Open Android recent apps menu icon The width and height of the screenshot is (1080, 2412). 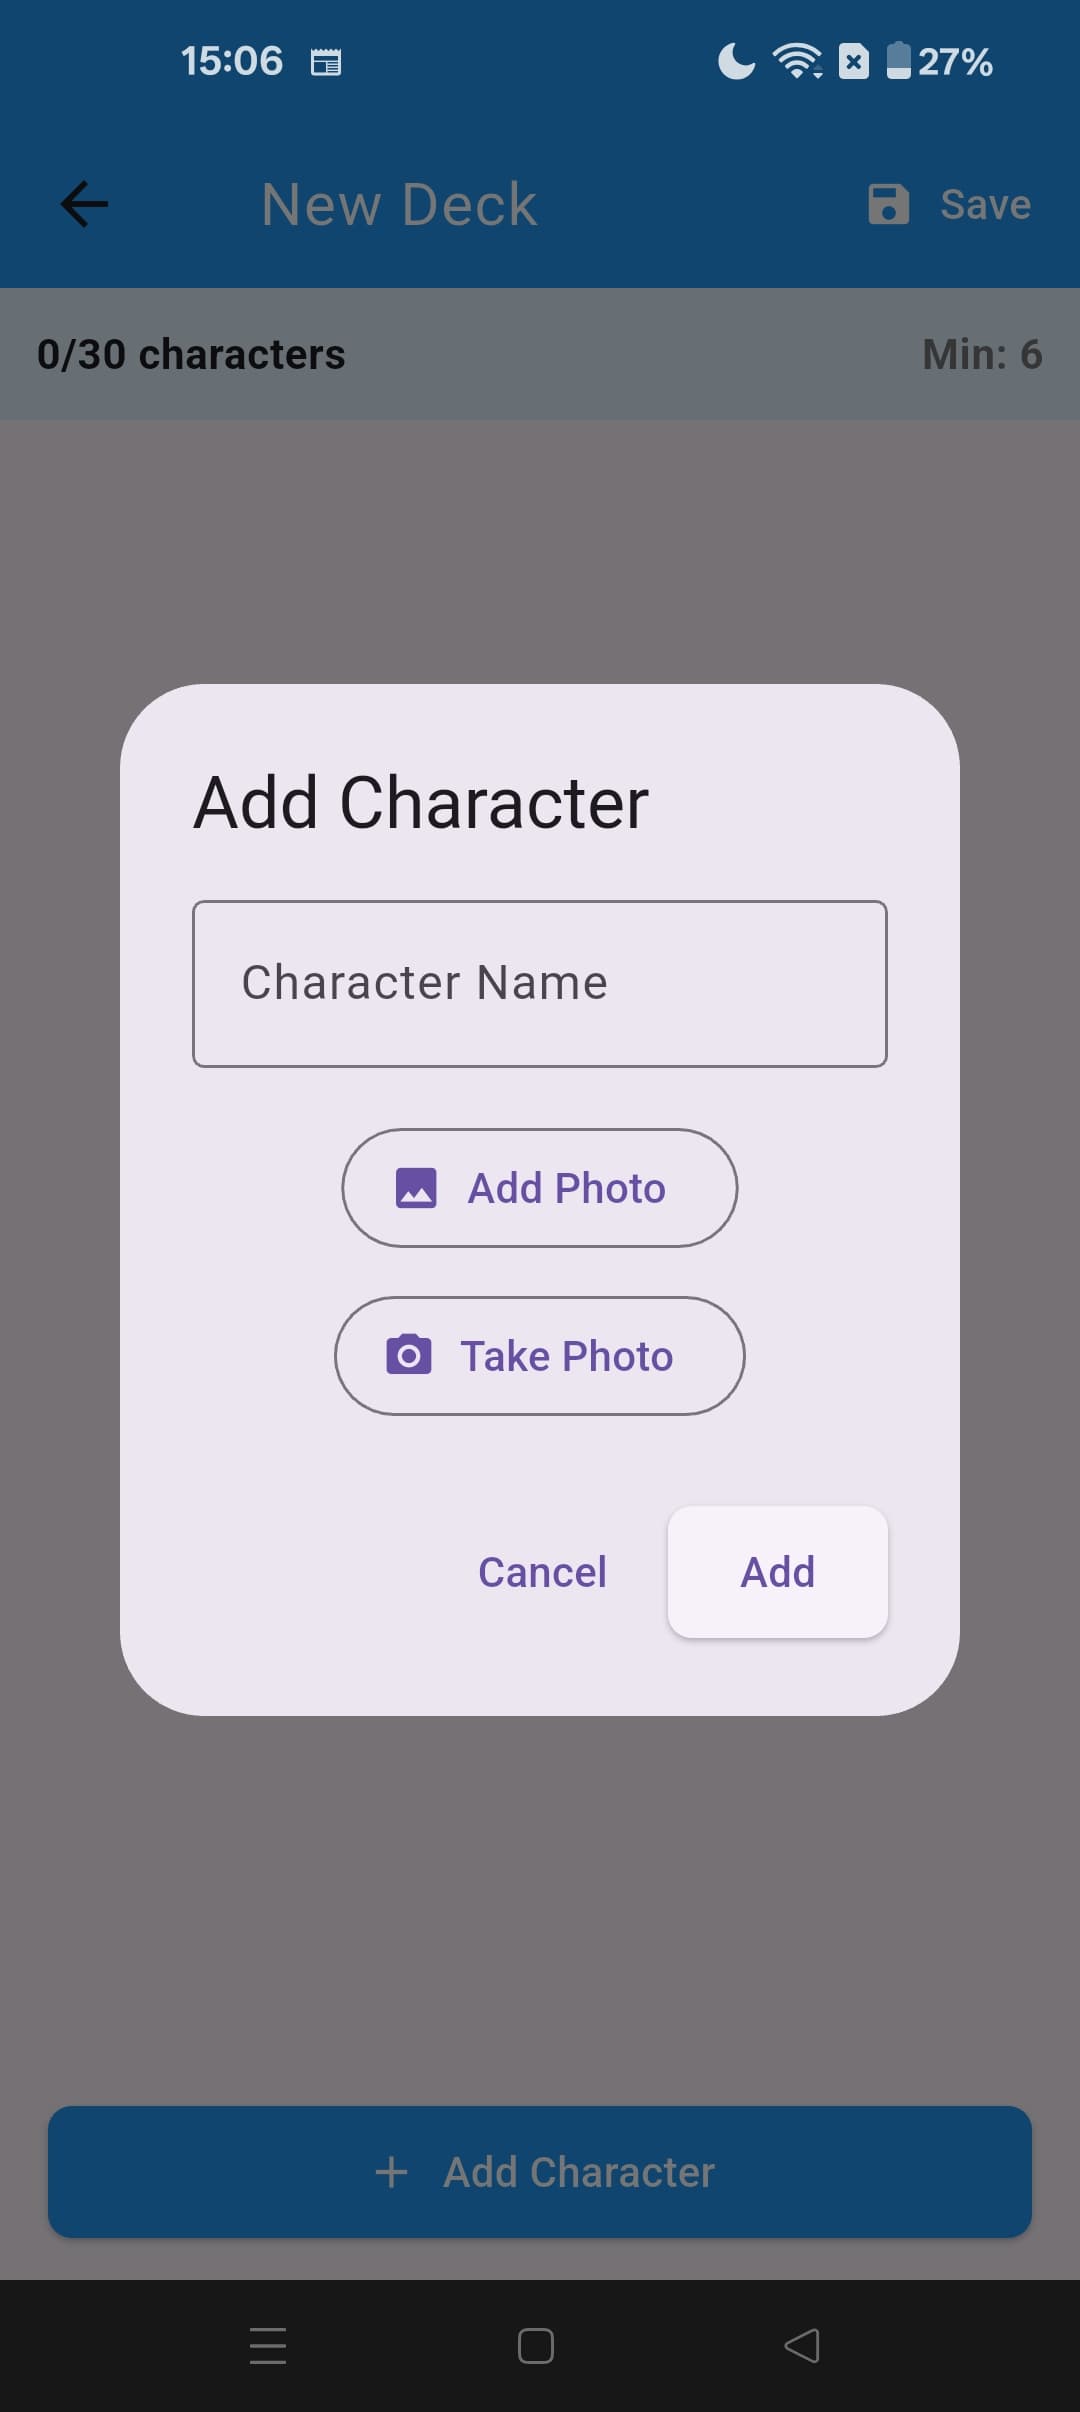click(x=268, y=2345)
